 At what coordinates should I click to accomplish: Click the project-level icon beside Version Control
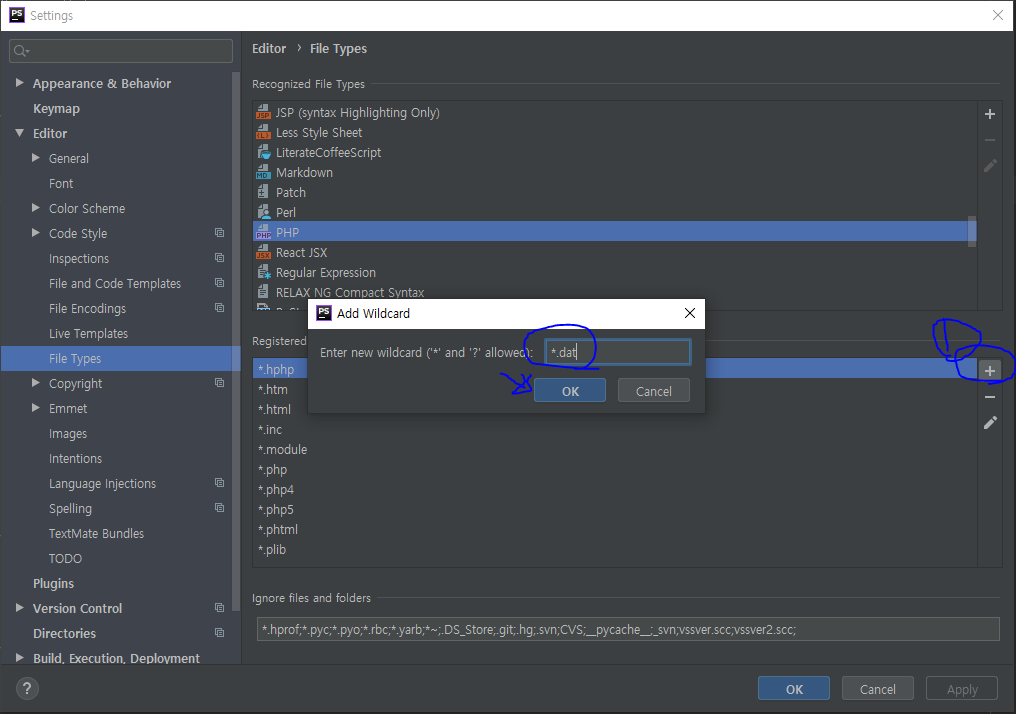click(220, 608)
